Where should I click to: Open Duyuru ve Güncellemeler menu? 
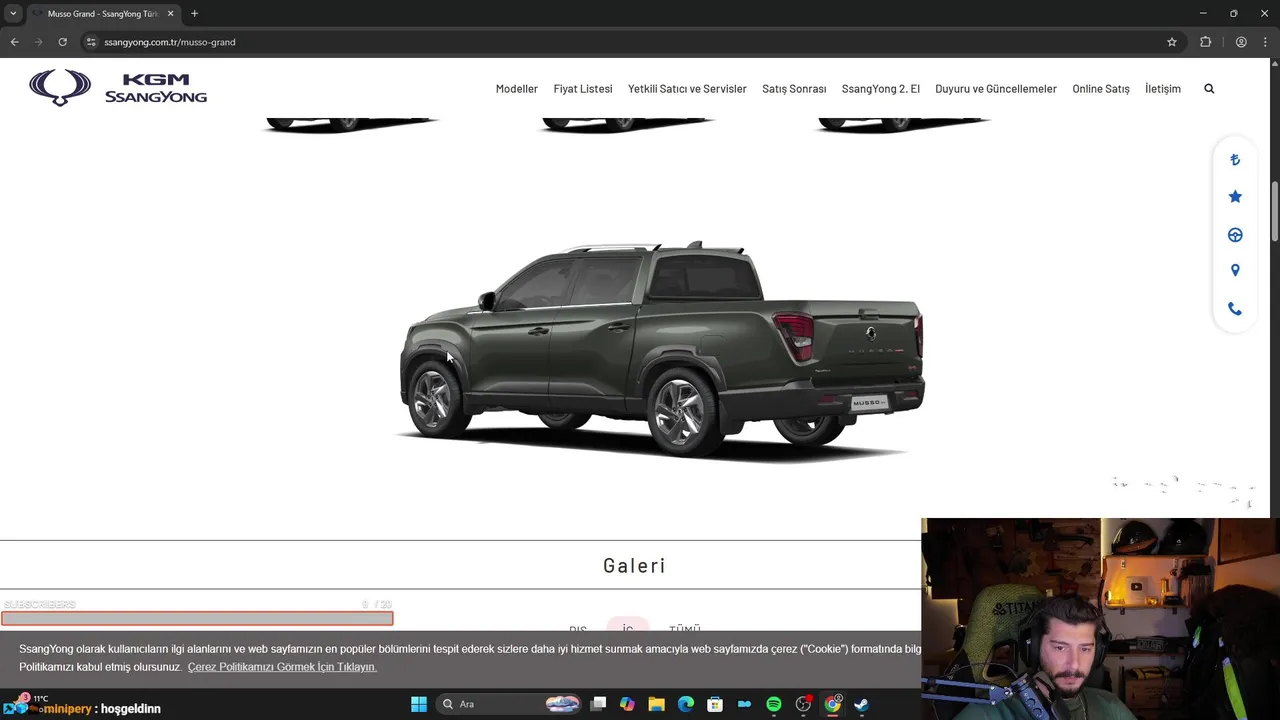[996, 89]
